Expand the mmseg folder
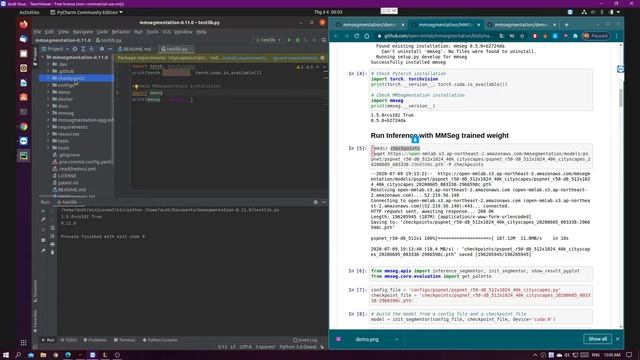This screenshot has width=640, height=360. tap(48, 113)
